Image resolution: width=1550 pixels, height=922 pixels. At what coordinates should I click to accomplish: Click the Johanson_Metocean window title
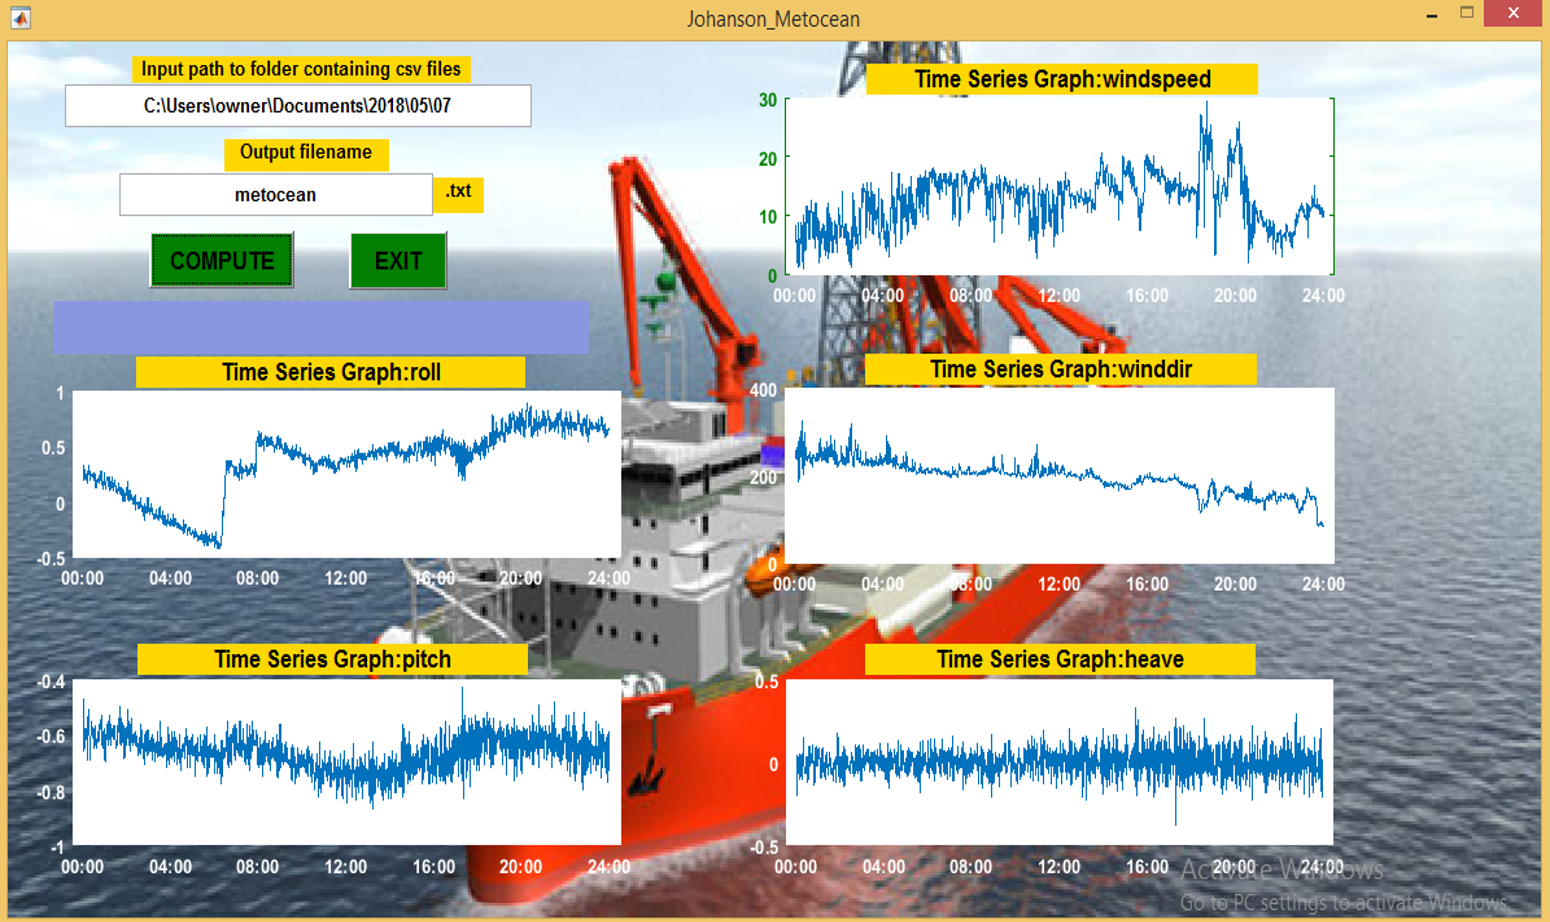[x=773, y=19]
